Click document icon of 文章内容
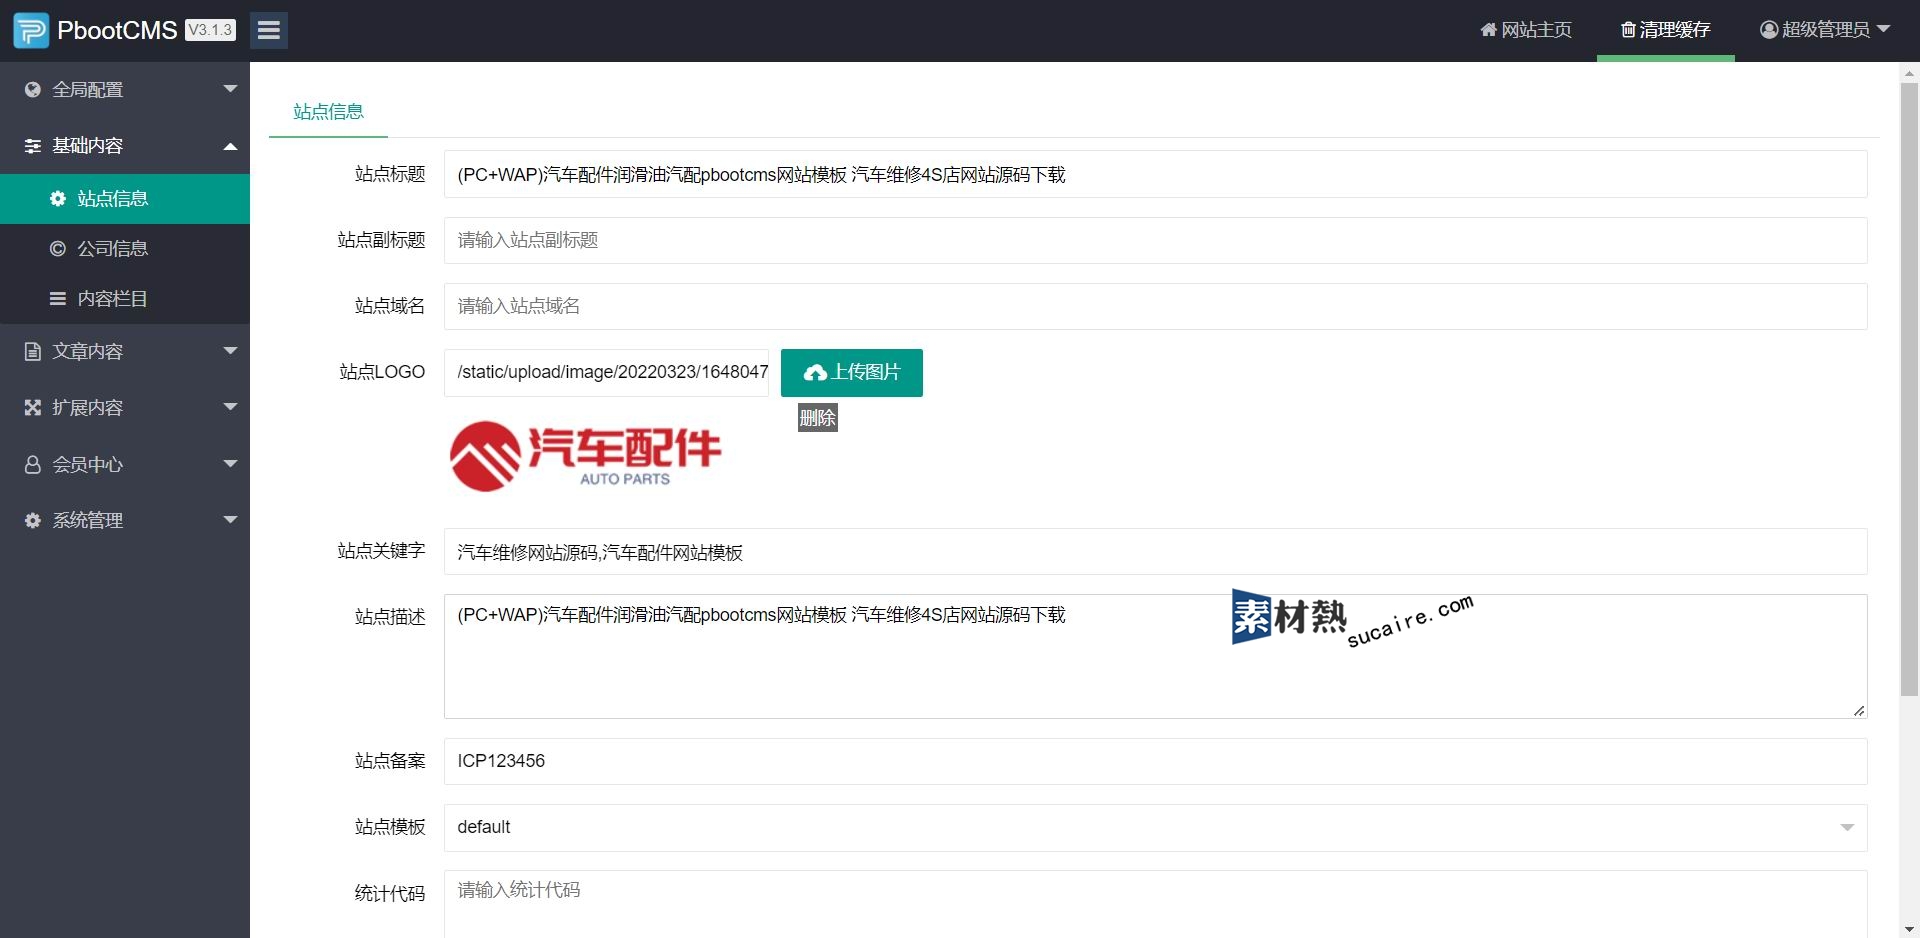1920x938 pixels. 33,352
